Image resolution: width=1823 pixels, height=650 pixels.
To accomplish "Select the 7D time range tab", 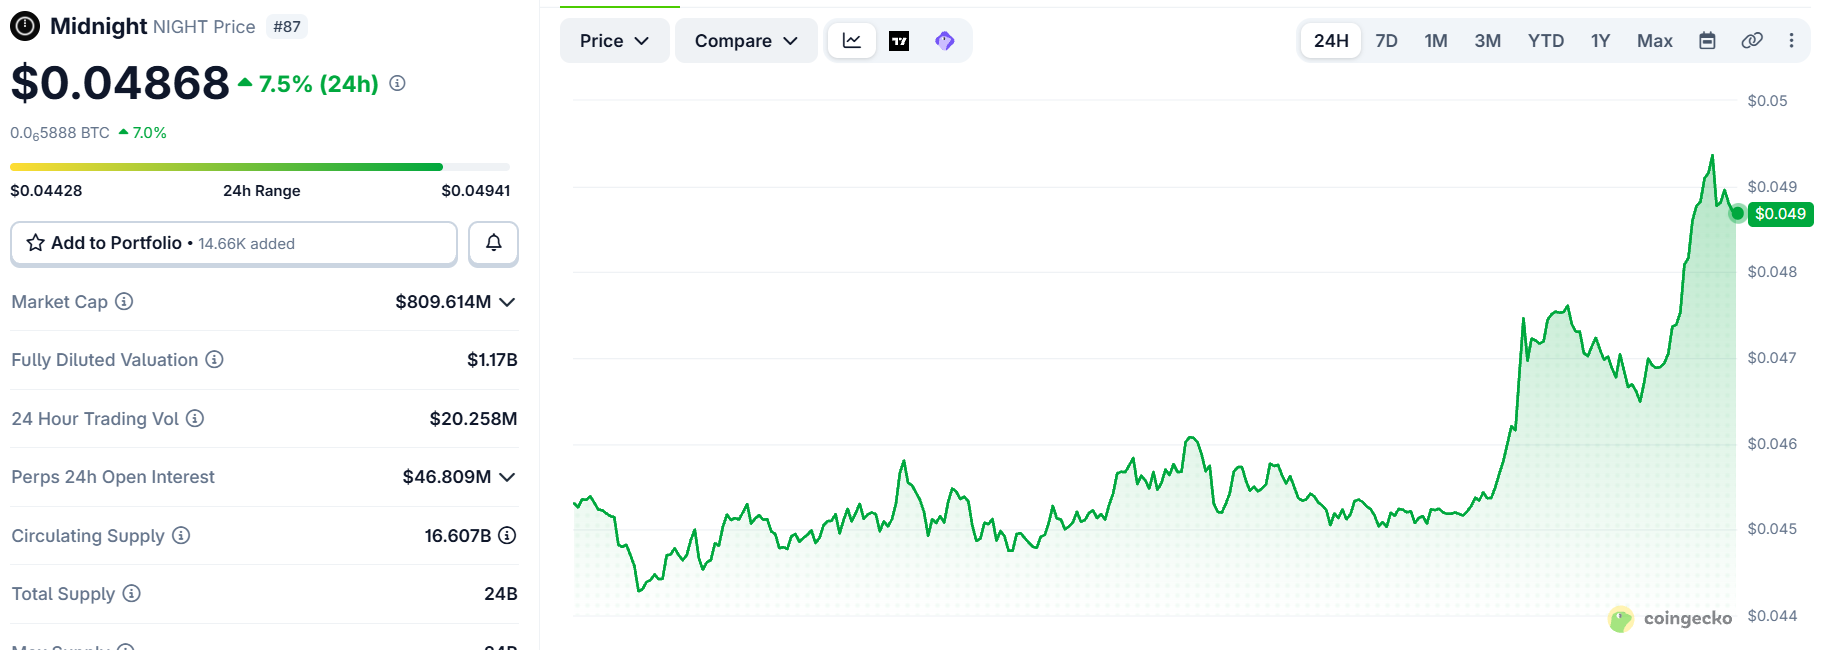I will click(x=1386, y=41).
